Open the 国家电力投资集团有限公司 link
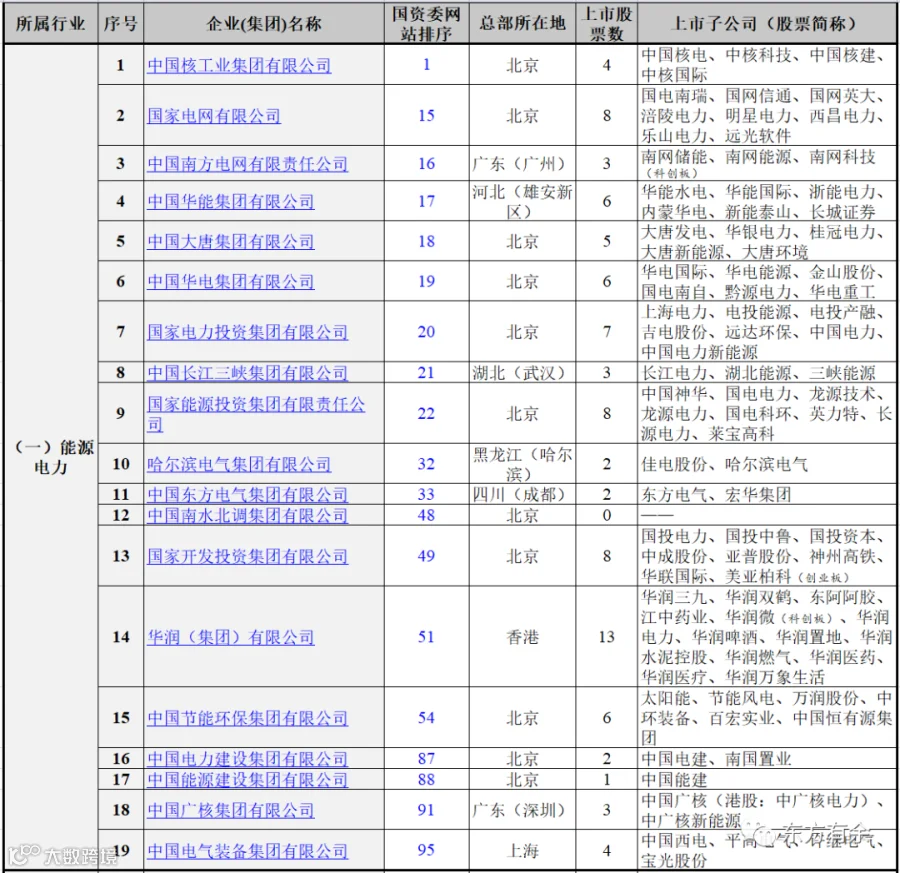 point(247,332)
